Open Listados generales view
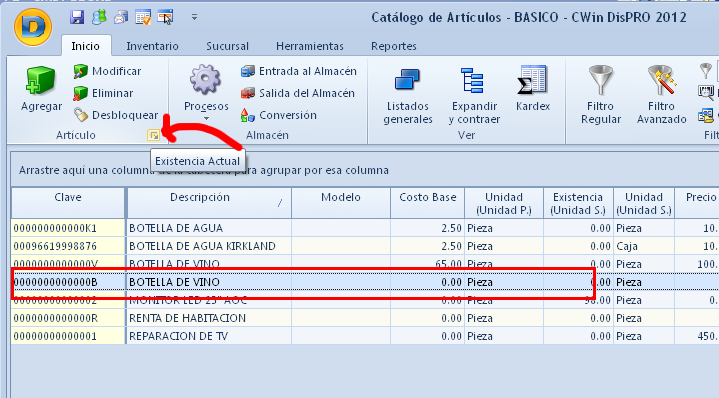Viewport: 719px width, 398px height. pos(408,95)
